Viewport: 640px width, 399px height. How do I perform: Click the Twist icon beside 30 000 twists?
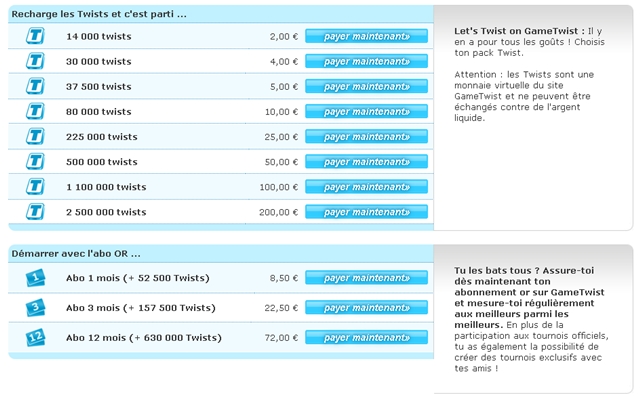click(x=35, y=61)
